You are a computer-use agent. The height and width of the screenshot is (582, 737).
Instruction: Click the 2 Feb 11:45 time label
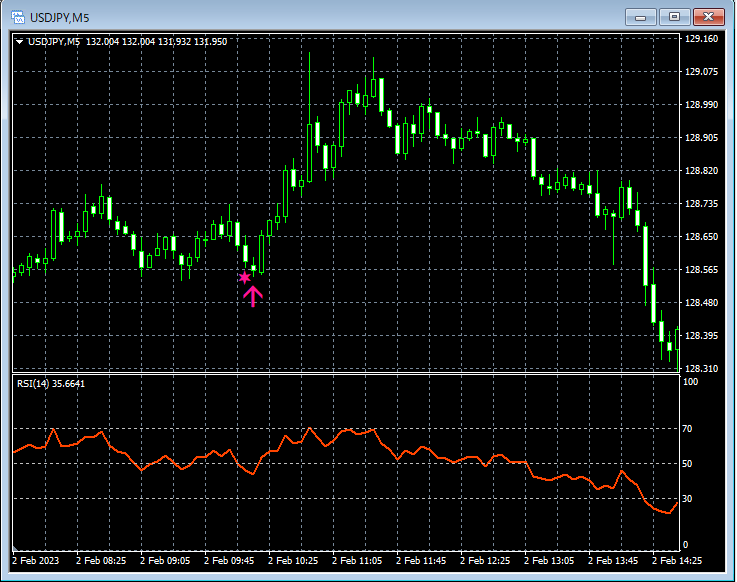click(x=421, y=561)
